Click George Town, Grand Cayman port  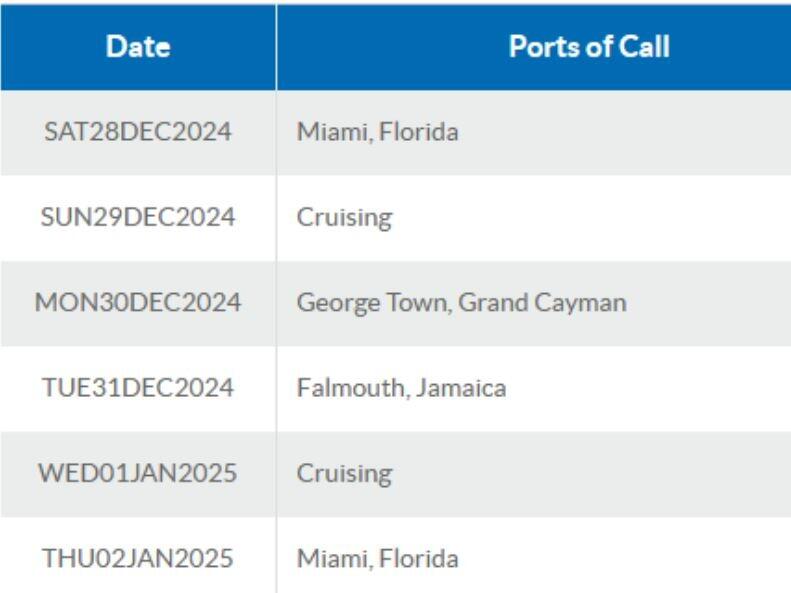click(x=462, y=304)
